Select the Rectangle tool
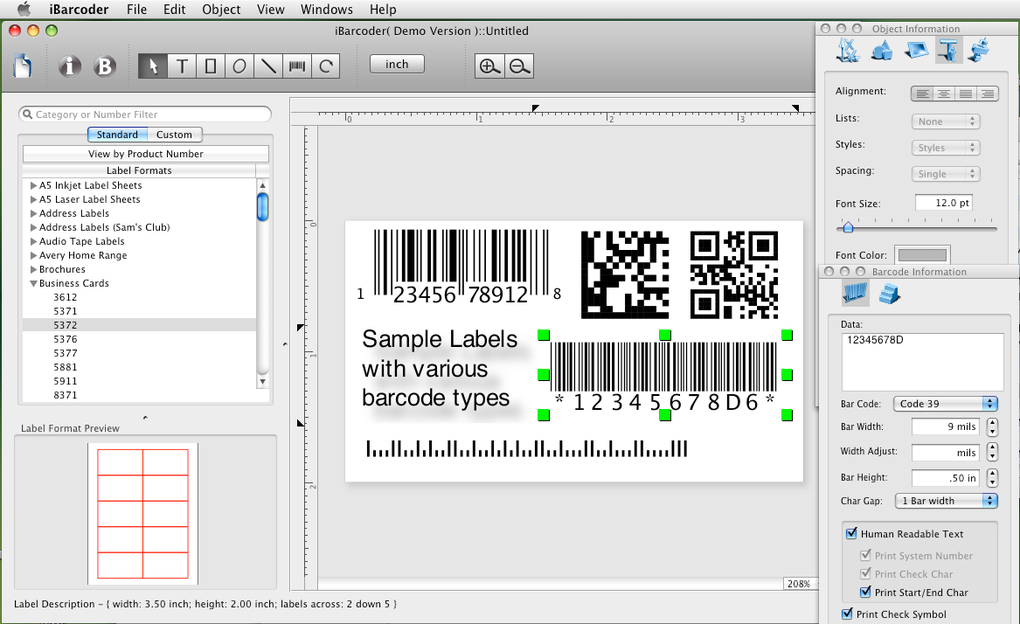The image size is (1020, 624). [x=210, y=66]
